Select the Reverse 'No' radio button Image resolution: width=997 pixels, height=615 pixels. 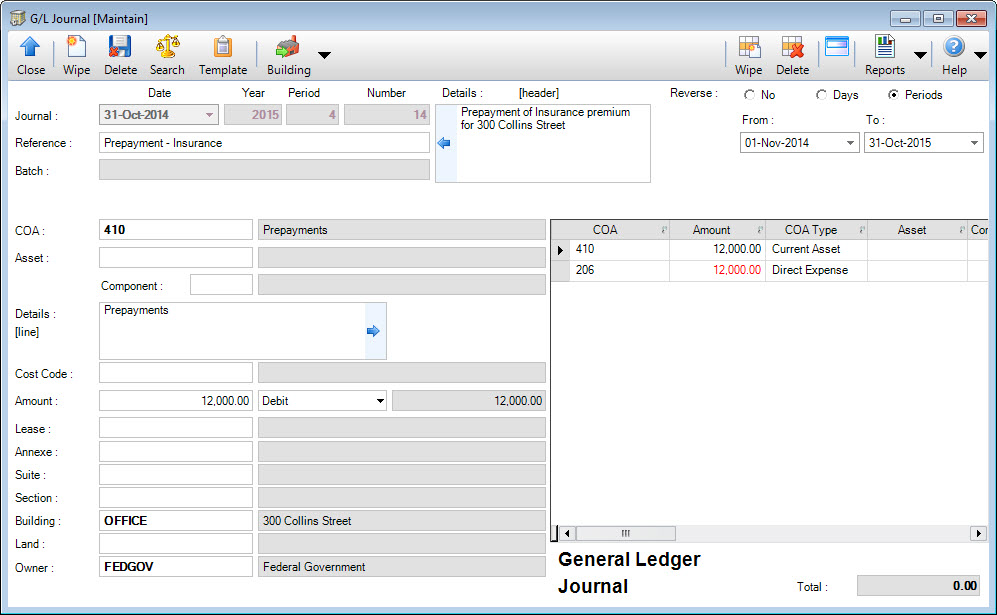748,95
